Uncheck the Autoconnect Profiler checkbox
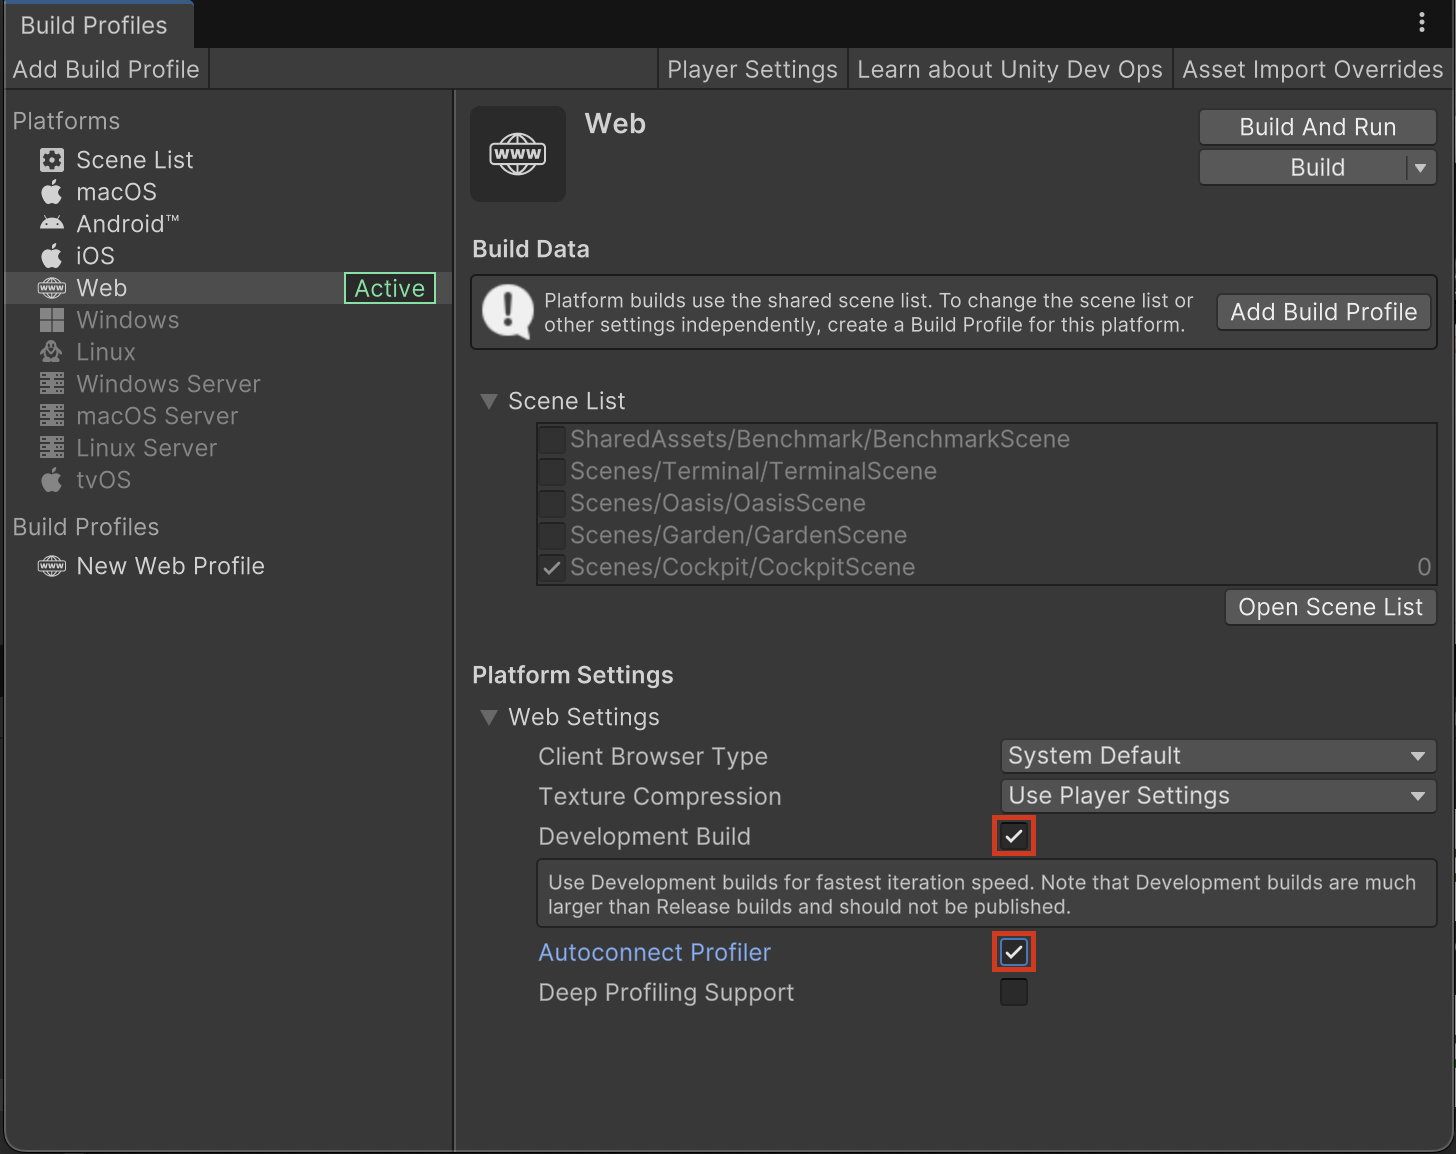 coord(1013,952)
